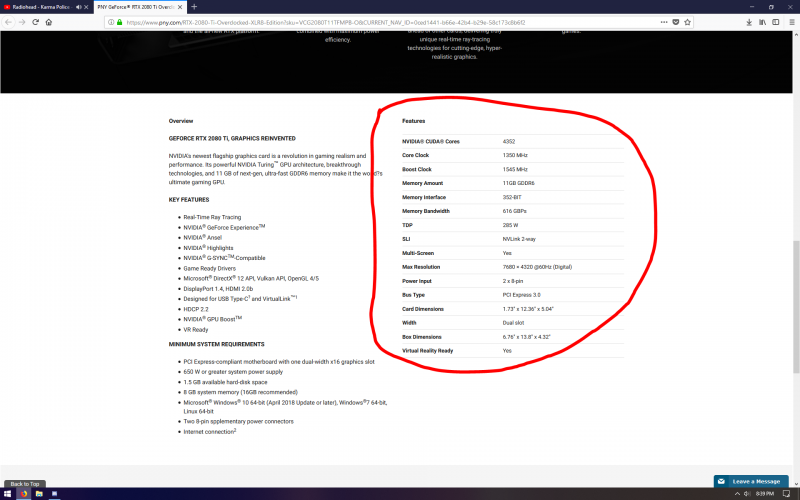Click the VR Ready list item
Viewport: 800px width, 500px height.
coord(196,330)
